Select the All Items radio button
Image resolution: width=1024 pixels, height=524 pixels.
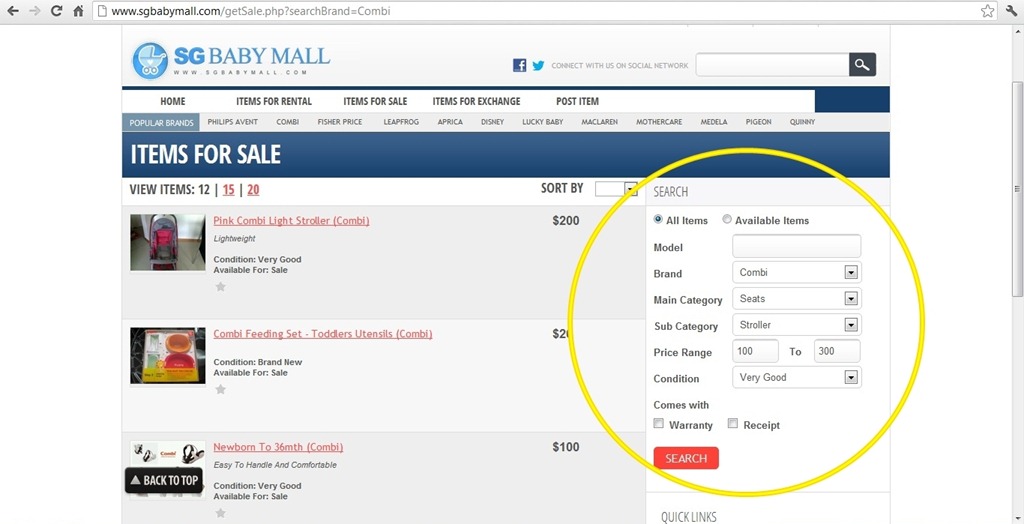[x=658, y=220]
